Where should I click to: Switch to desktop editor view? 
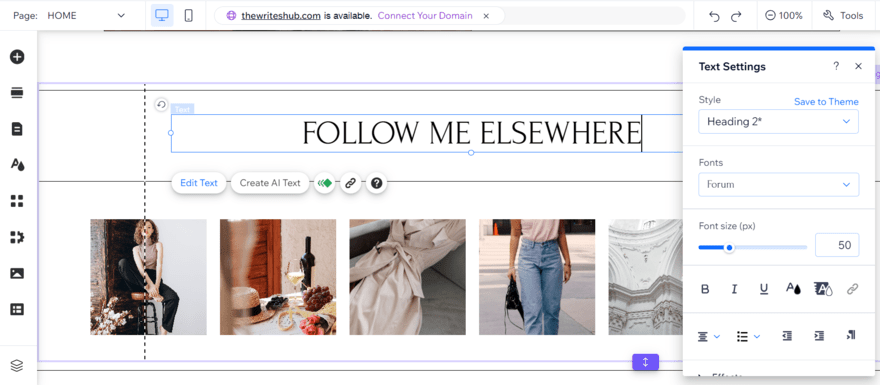point(162,16)
